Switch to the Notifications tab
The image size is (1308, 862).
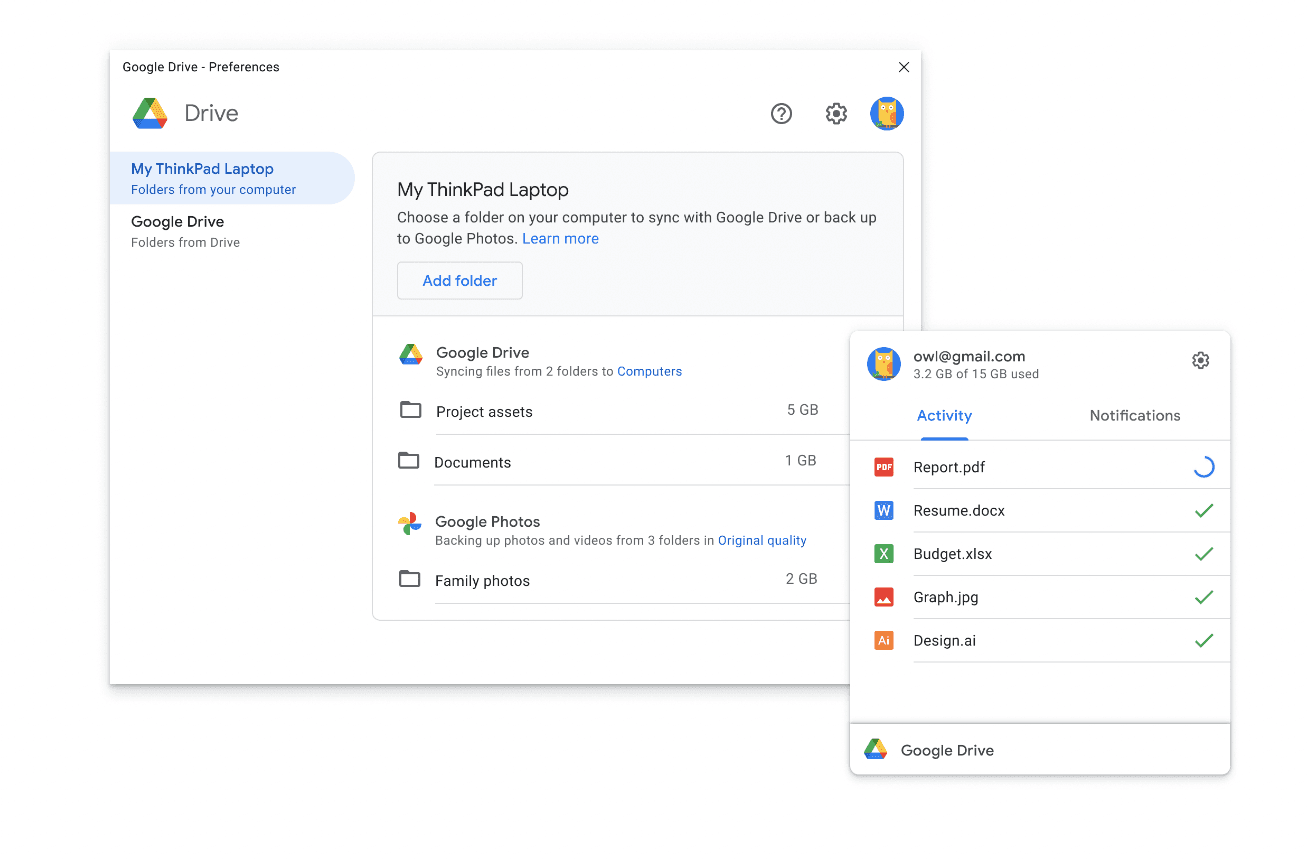pos(1135,415)
